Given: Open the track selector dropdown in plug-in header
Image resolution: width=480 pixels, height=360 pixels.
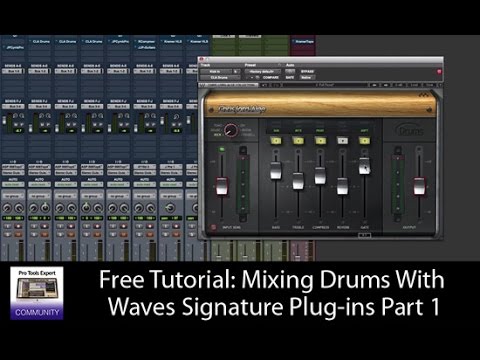Looking at the screenshot, I should coord(215,71).
